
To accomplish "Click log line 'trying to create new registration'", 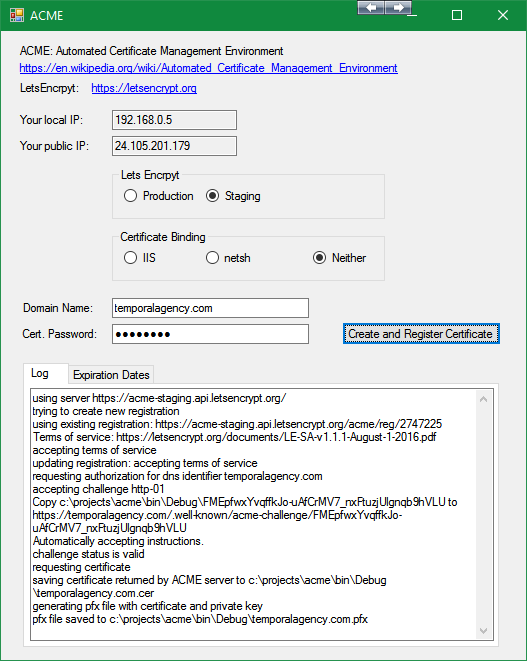I will [x=106, y=411].
